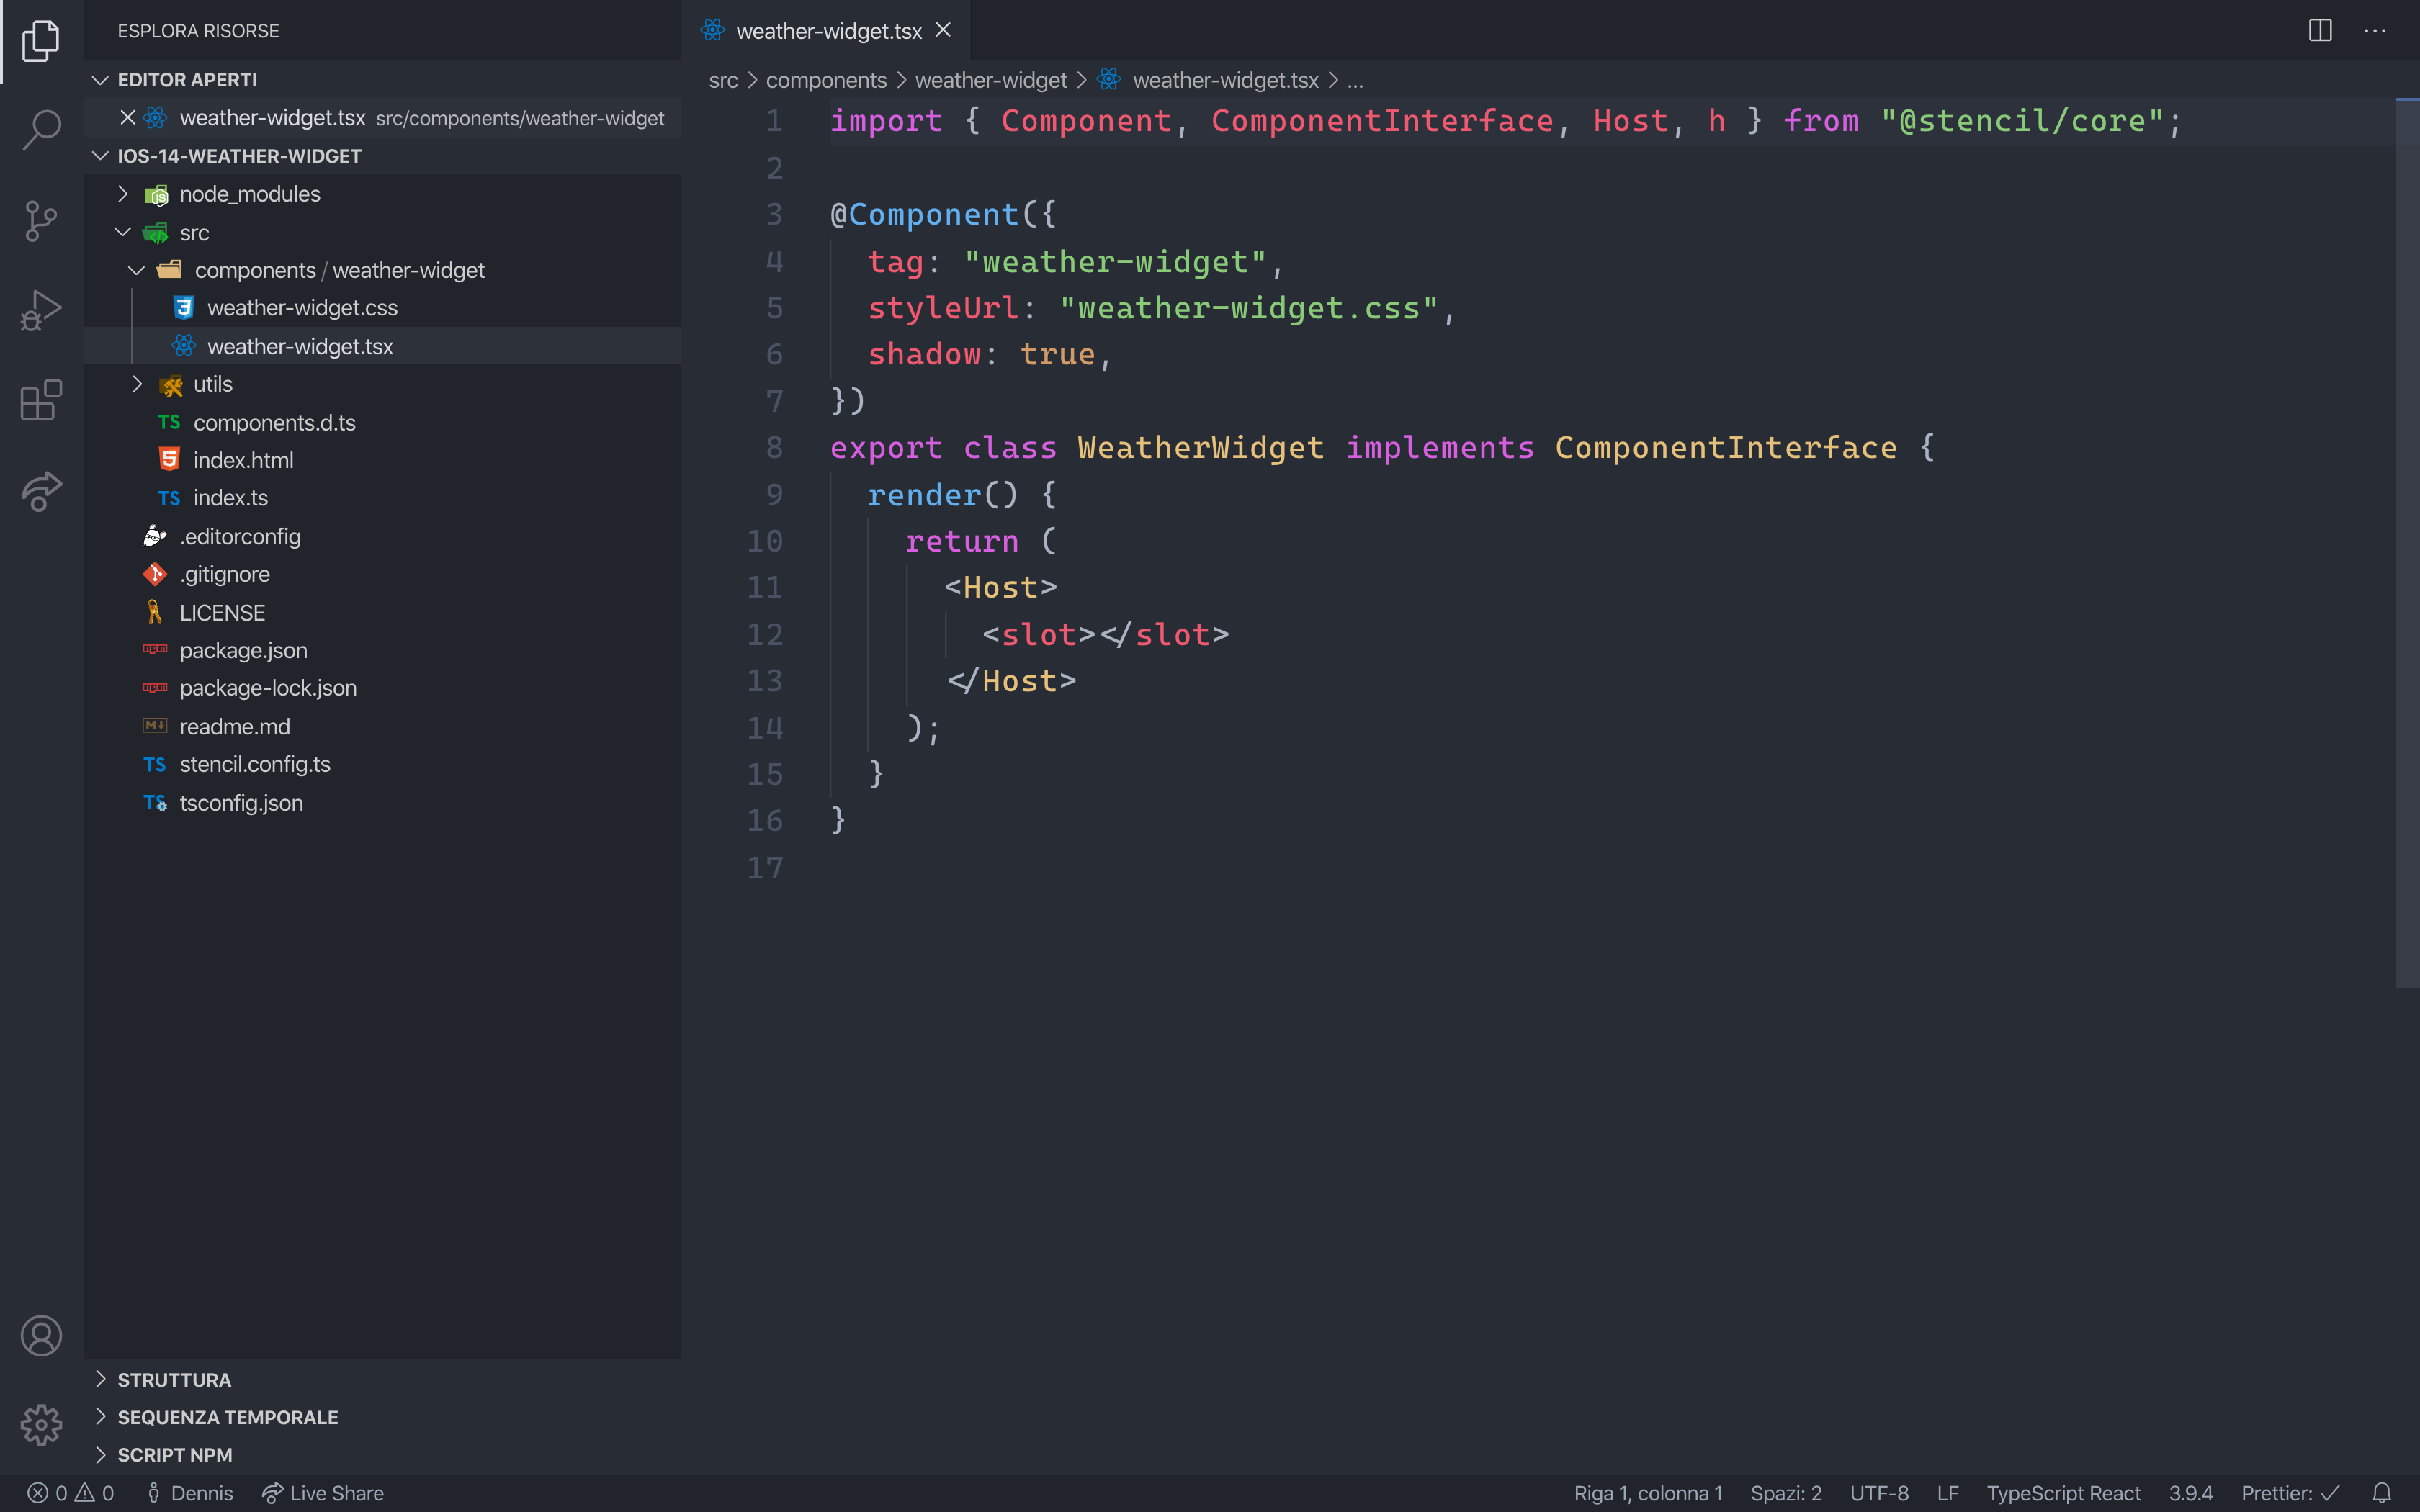Open the Source Control view
The height and width of the screenshot is (1512, 2420).
41,220
